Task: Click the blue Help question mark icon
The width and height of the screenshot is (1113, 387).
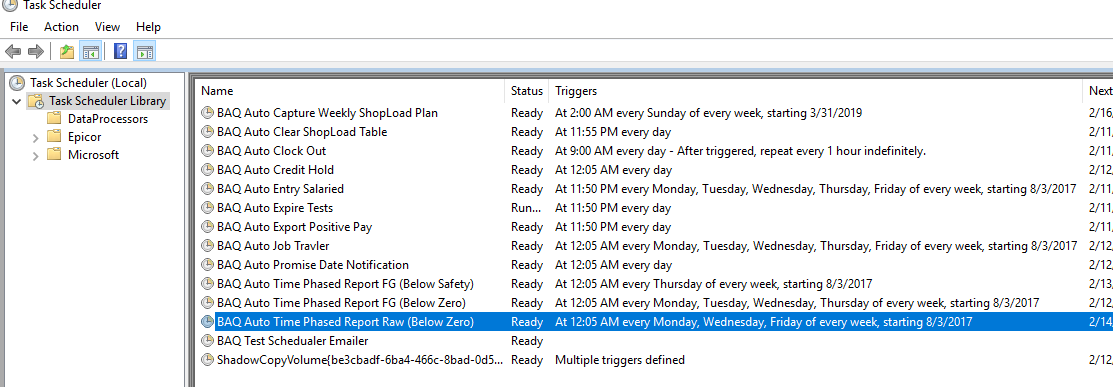Action: click(x=121, y=51)
